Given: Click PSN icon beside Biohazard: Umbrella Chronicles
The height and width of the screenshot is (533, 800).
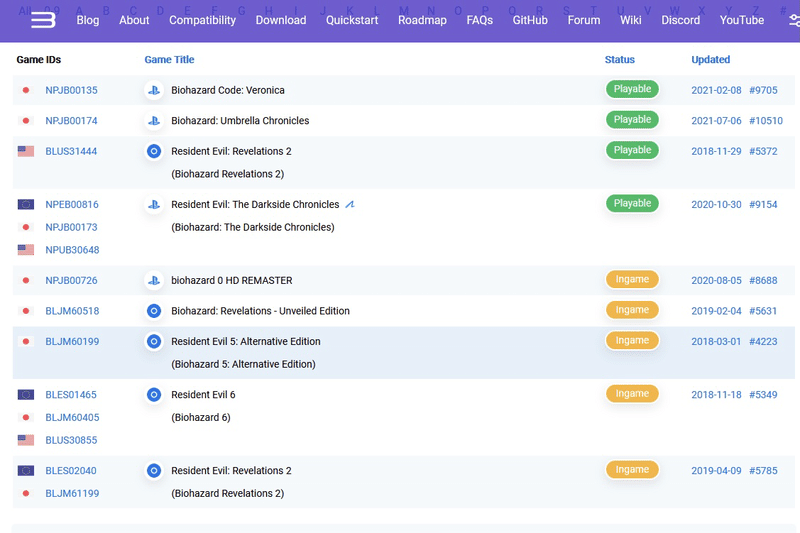Looking at the screenshot, I should point(154,121).
